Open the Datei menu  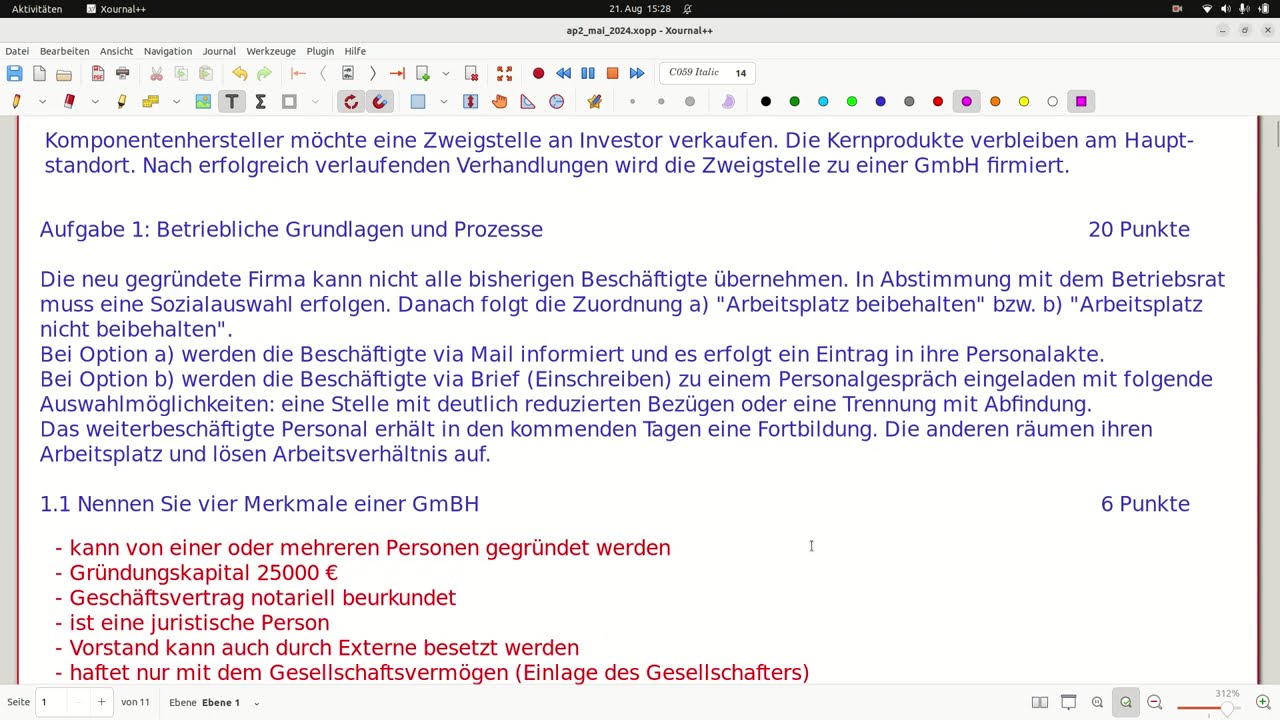pyautogui.click(x=17, y=51)
